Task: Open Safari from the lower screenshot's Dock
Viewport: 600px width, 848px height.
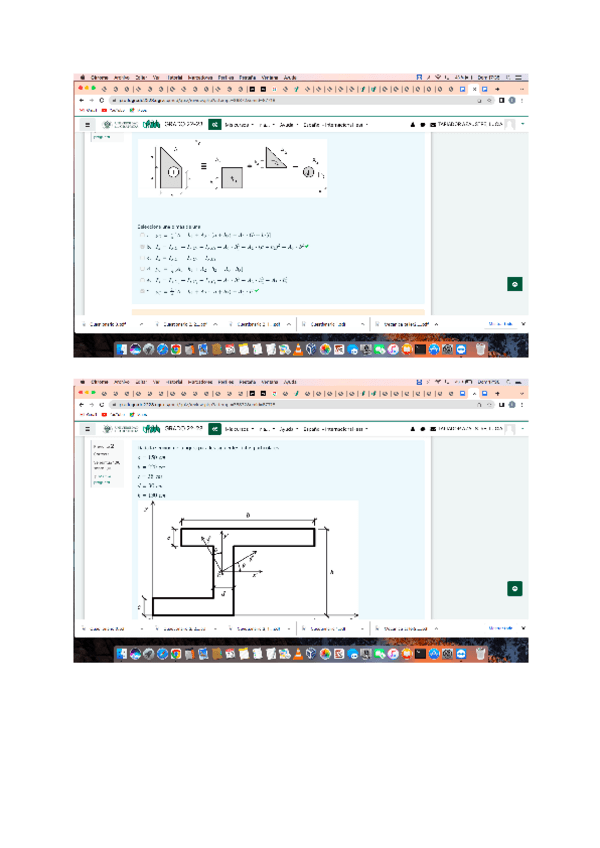Action: pyautogui.click(x=162, y=654)
